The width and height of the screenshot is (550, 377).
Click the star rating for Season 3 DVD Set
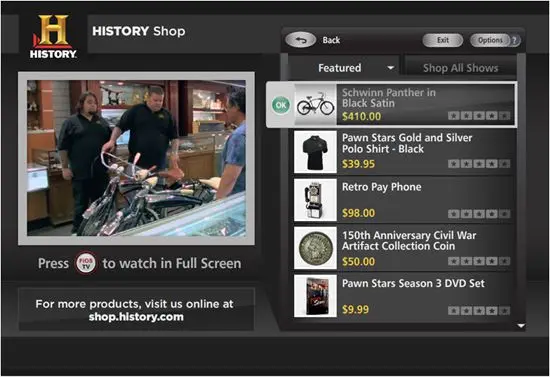479,311
